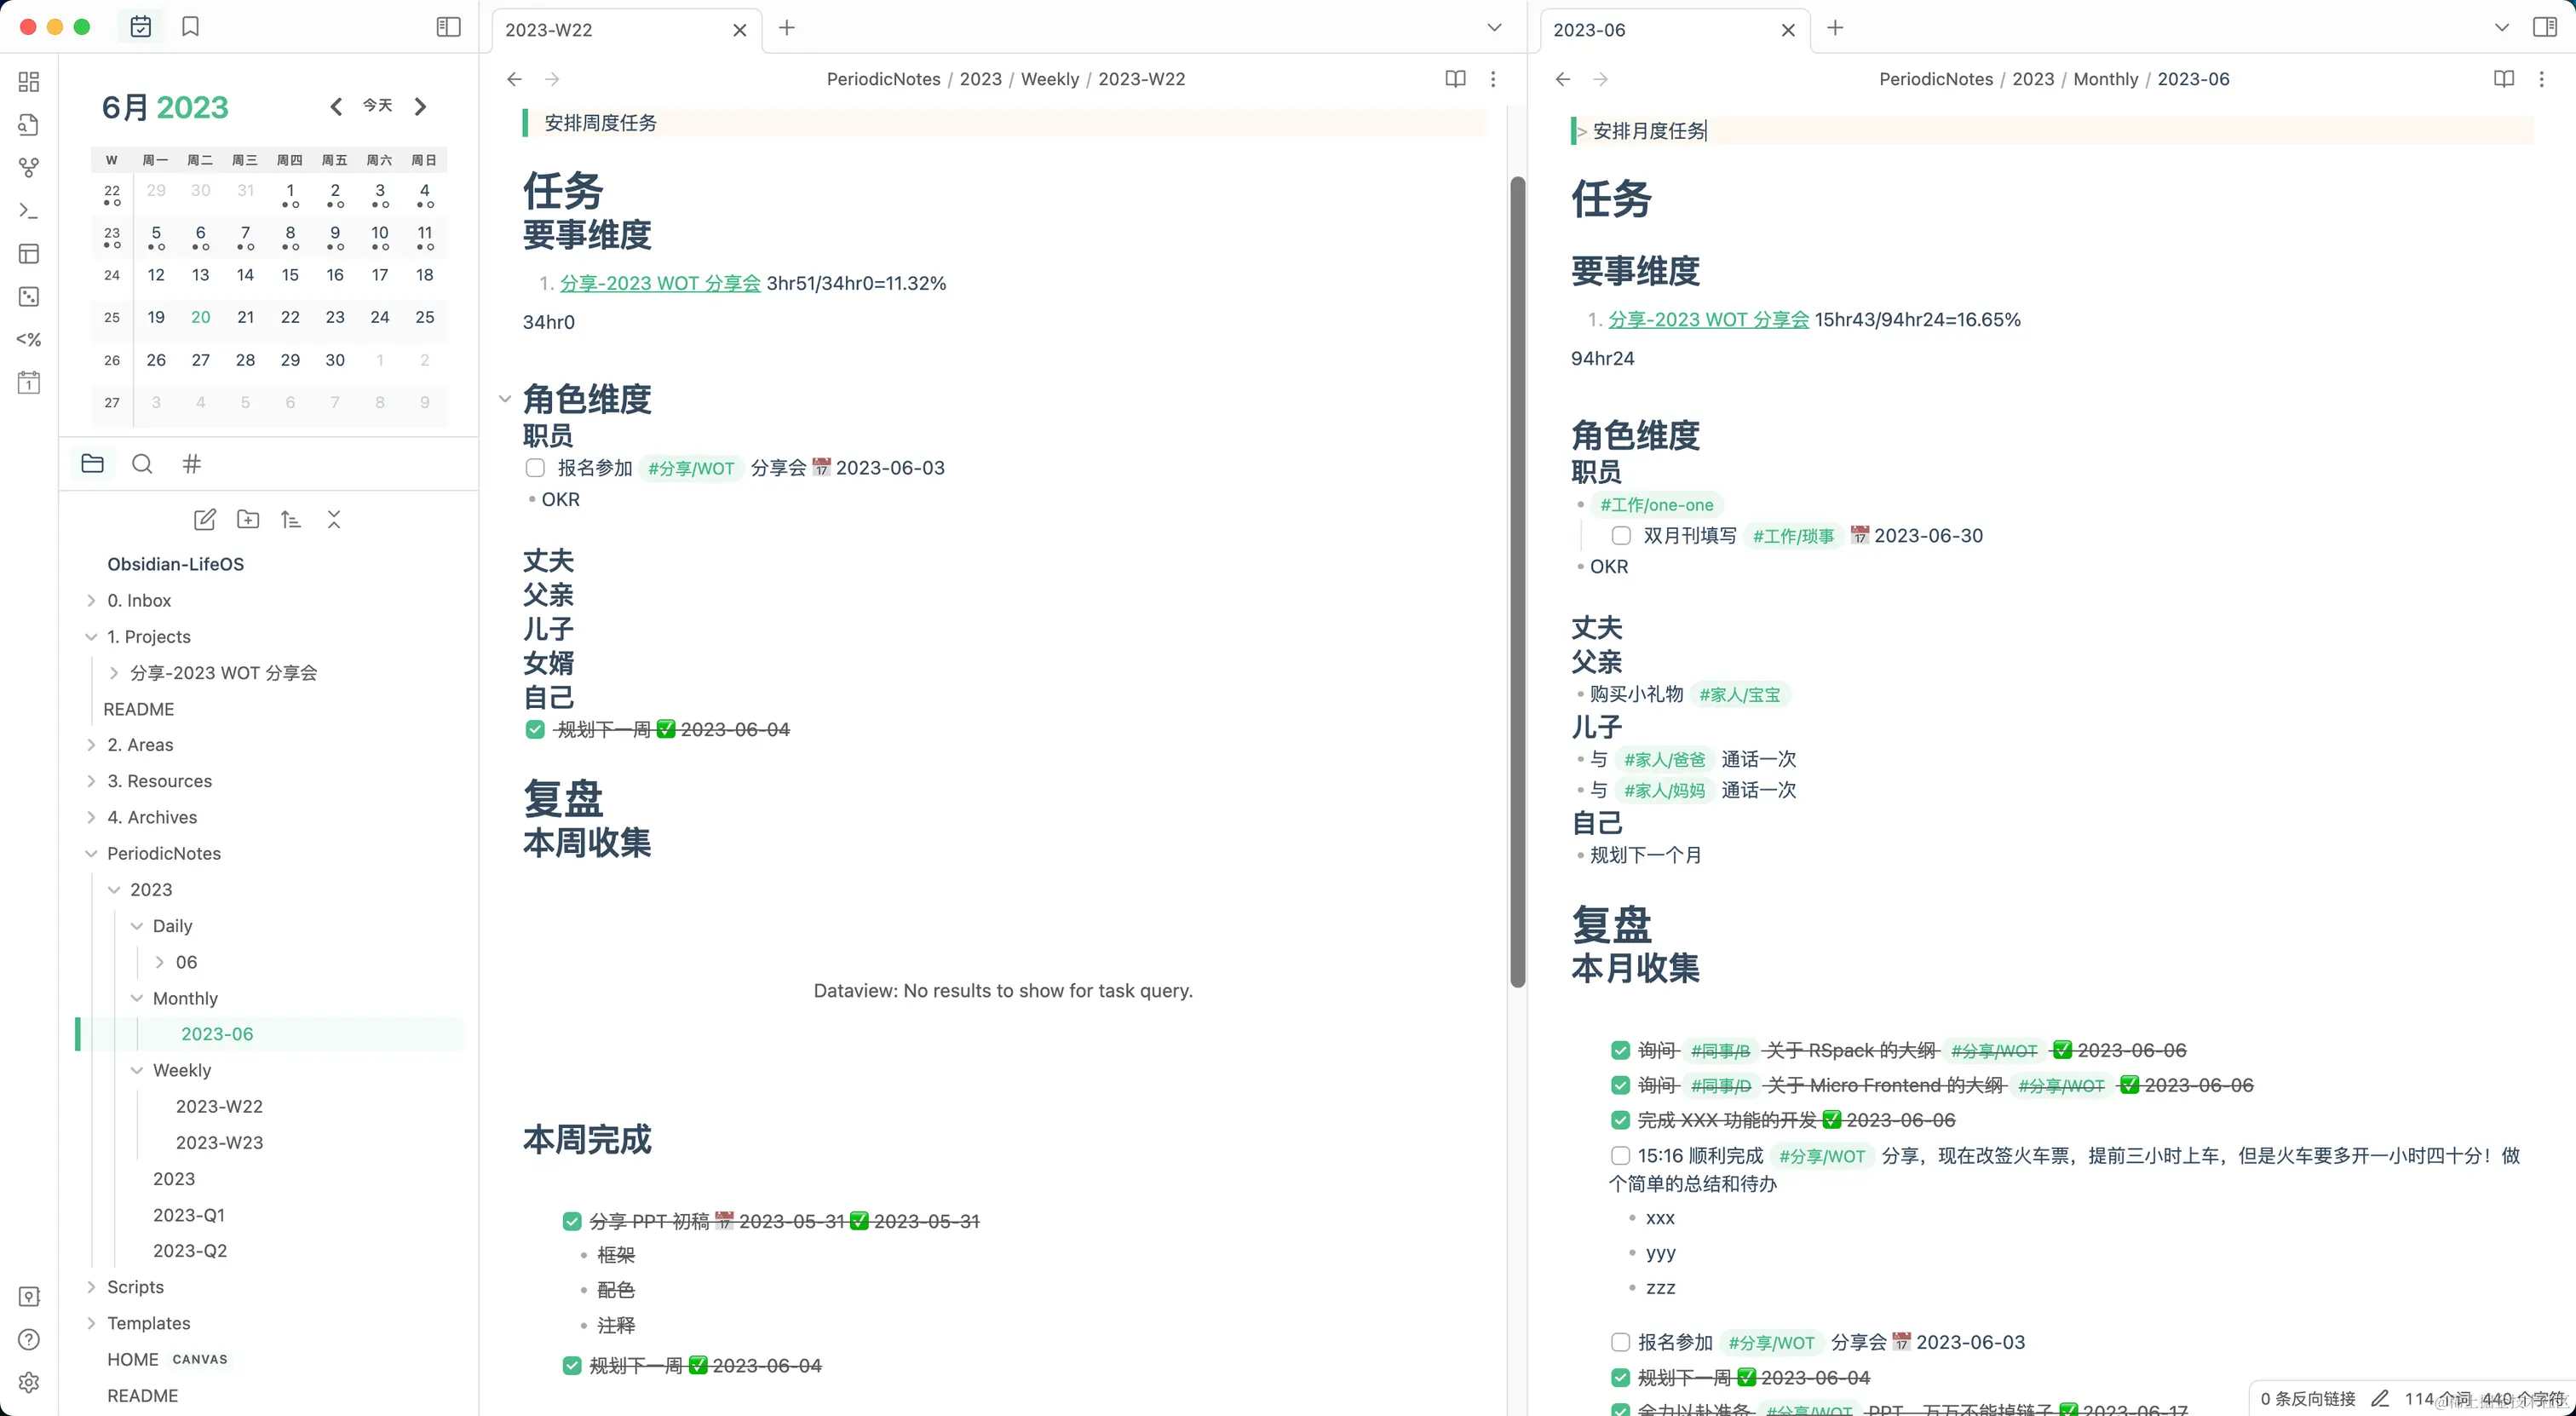The height and width of the screenshot is (1416, 2576).
Task: Create a new note with pencil icon
Action: (204, 519)
